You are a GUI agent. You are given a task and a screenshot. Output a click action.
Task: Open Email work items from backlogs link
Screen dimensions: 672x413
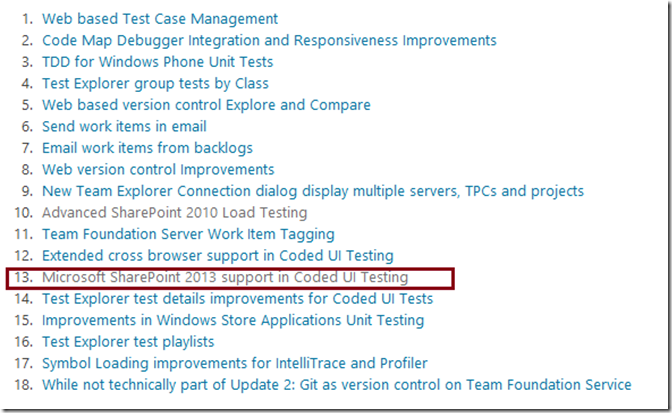point(147,148)
